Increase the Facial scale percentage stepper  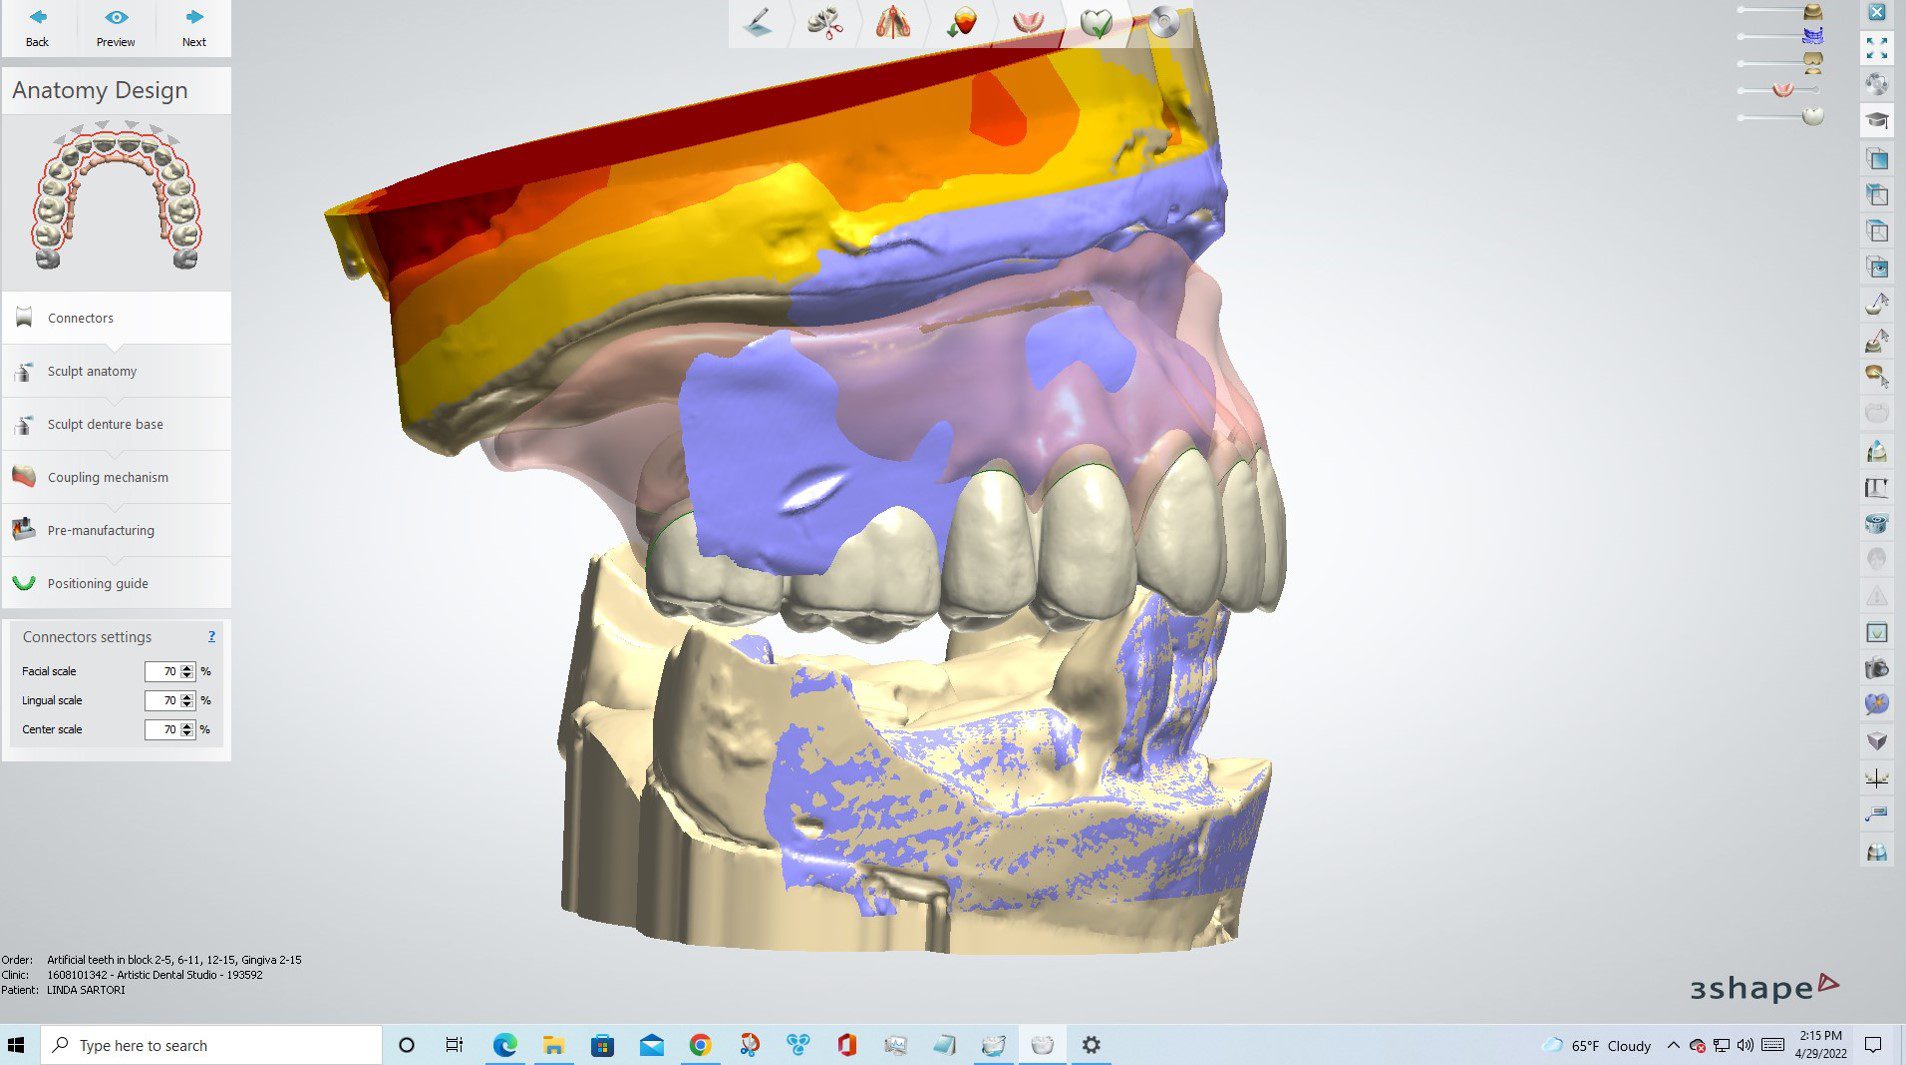[187, 667]
